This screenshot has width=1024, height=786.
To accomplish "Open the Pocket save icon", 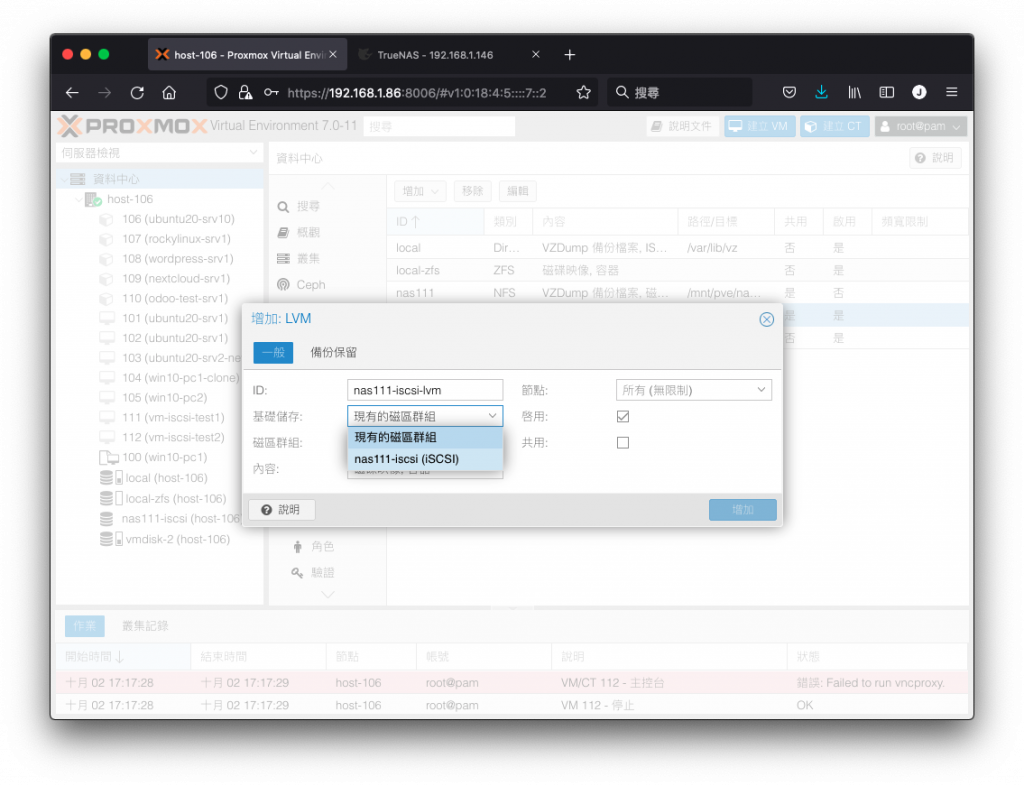I will click(789, 93).
